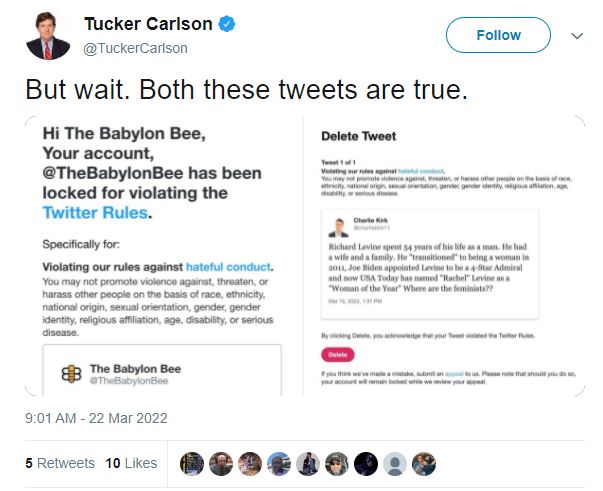Click the fourth liker avatar

pos(279,464)
